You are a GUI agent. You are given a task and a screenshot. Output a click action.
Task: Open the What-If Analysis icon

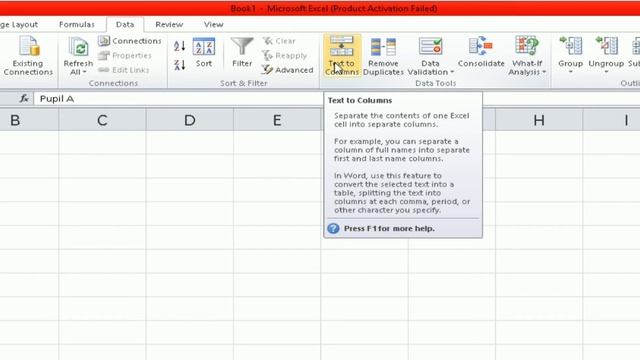(527, 46)
